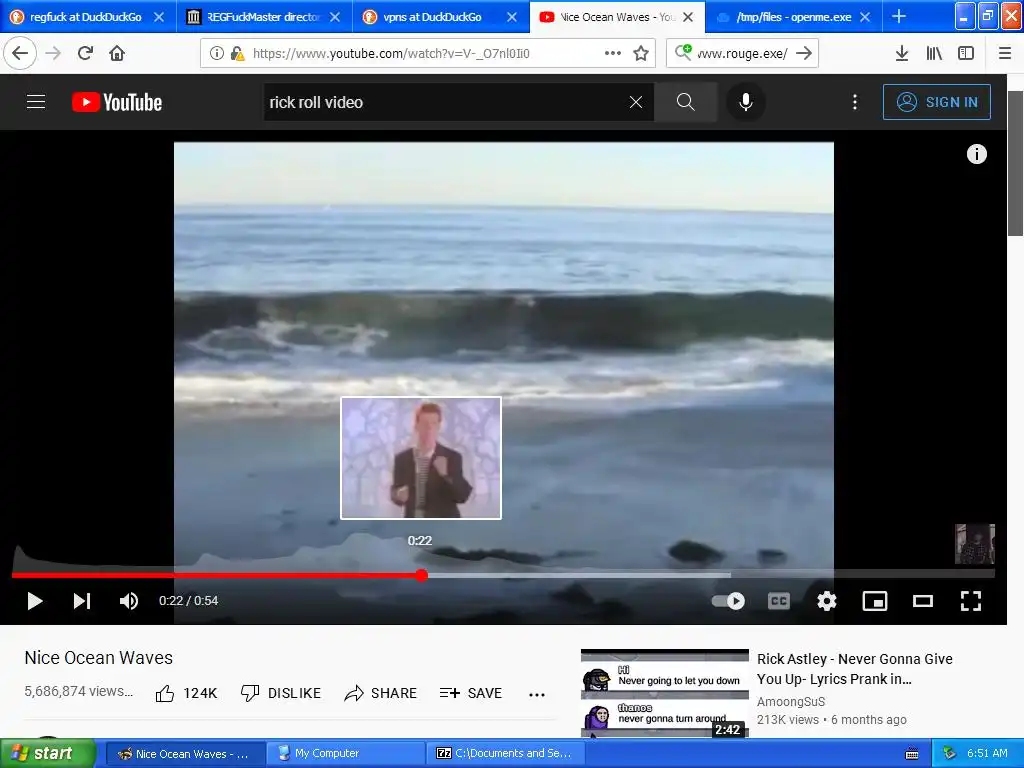Toggle closed captions
Image resolution: width=1024 pixels, height=768 pixels.
click(x=778, y=601)
